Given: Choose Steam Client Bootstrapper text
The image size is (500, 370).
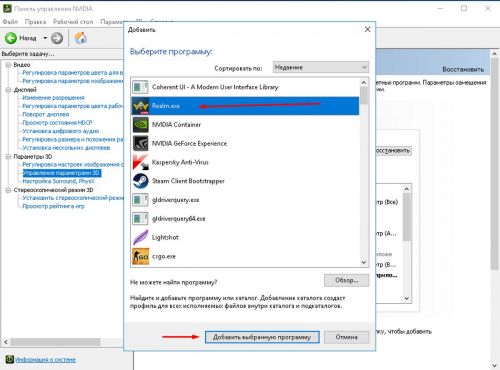Looking at the screenshot, I should tap(188, 181).
